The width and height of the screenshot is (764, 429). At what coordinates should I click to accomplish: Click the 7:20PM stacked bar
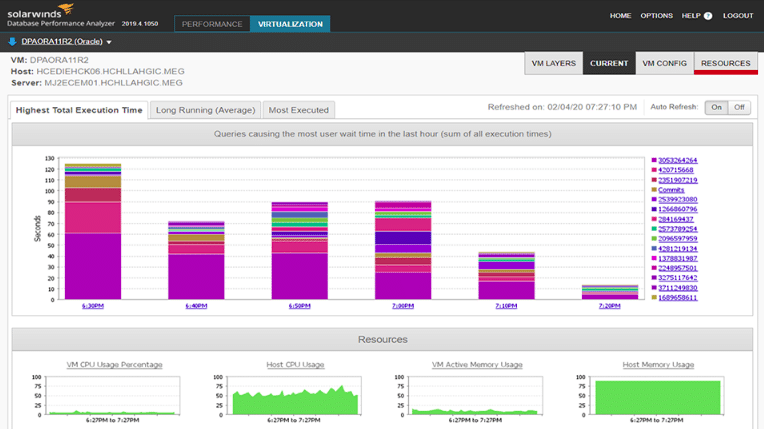pyautogui.click(x=610, y=292)
